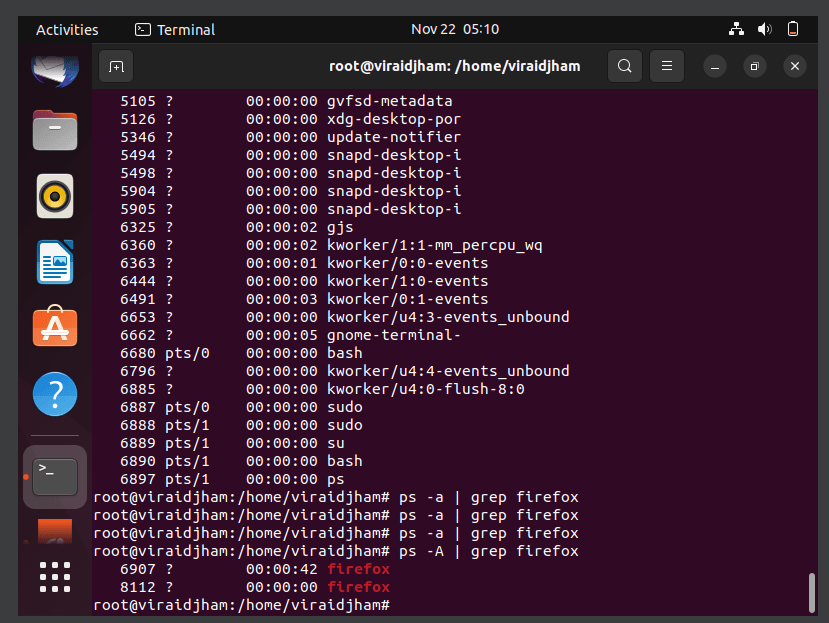
Task: Click the final empty shell prompt line
Action: [242, 605]
